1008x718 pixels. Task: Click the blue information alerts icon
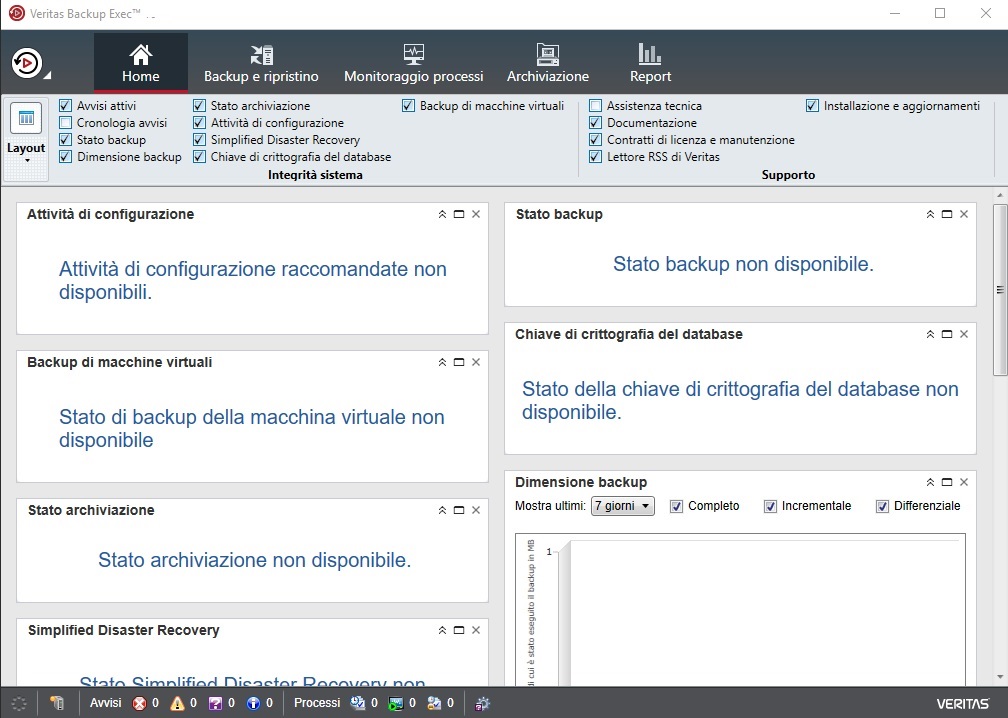point(253,703)
